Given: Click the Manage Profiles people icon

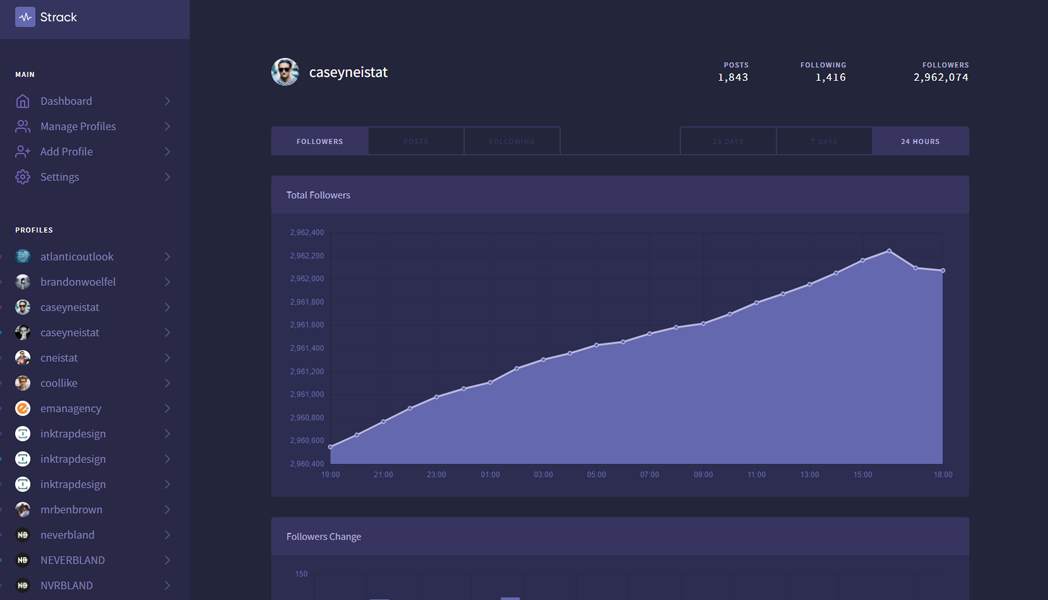Looking at the screenshot, I should tap(23, 125).
